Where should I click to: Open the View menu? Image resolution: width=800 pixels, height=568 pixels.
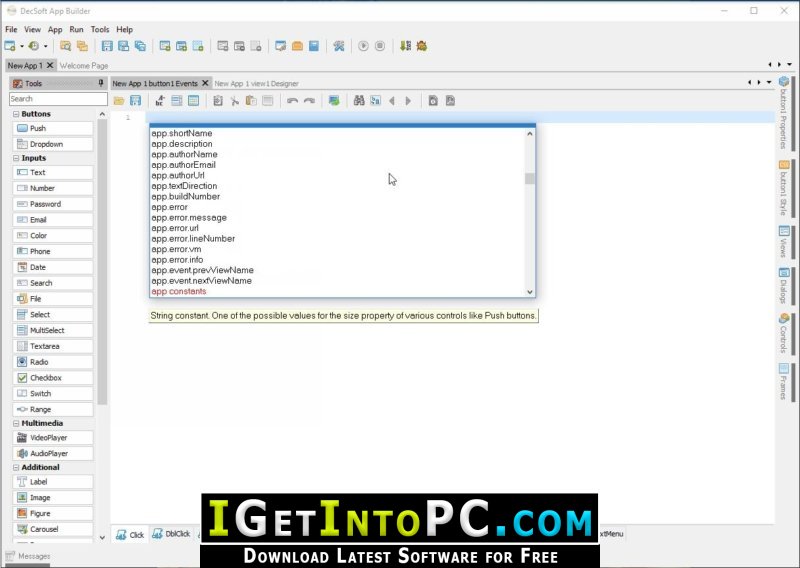[x=32, y=30]
